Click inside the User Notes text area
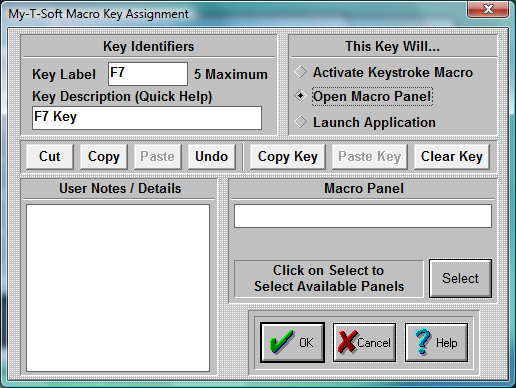Viewport: 516px width, 388px height. [118, 288]
